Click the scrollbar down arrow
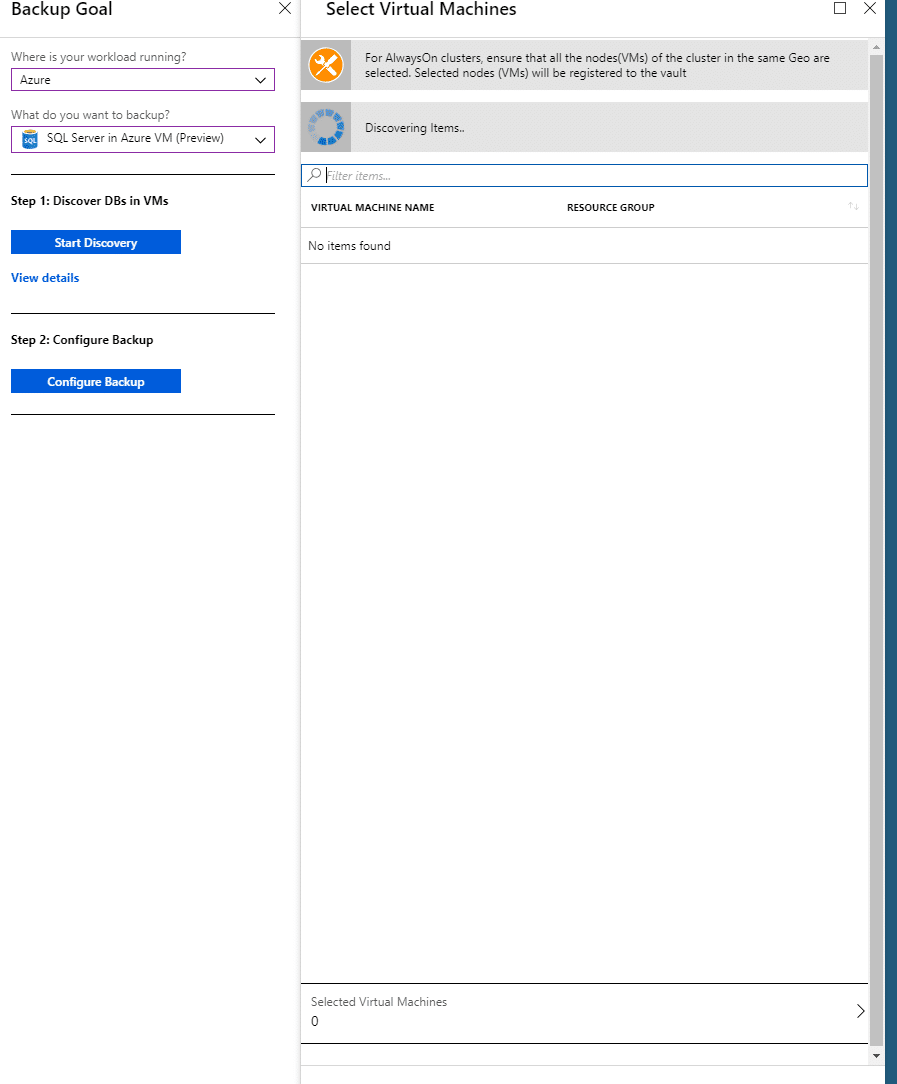The image size is (897, 1084). click(x=876, y=1056)
